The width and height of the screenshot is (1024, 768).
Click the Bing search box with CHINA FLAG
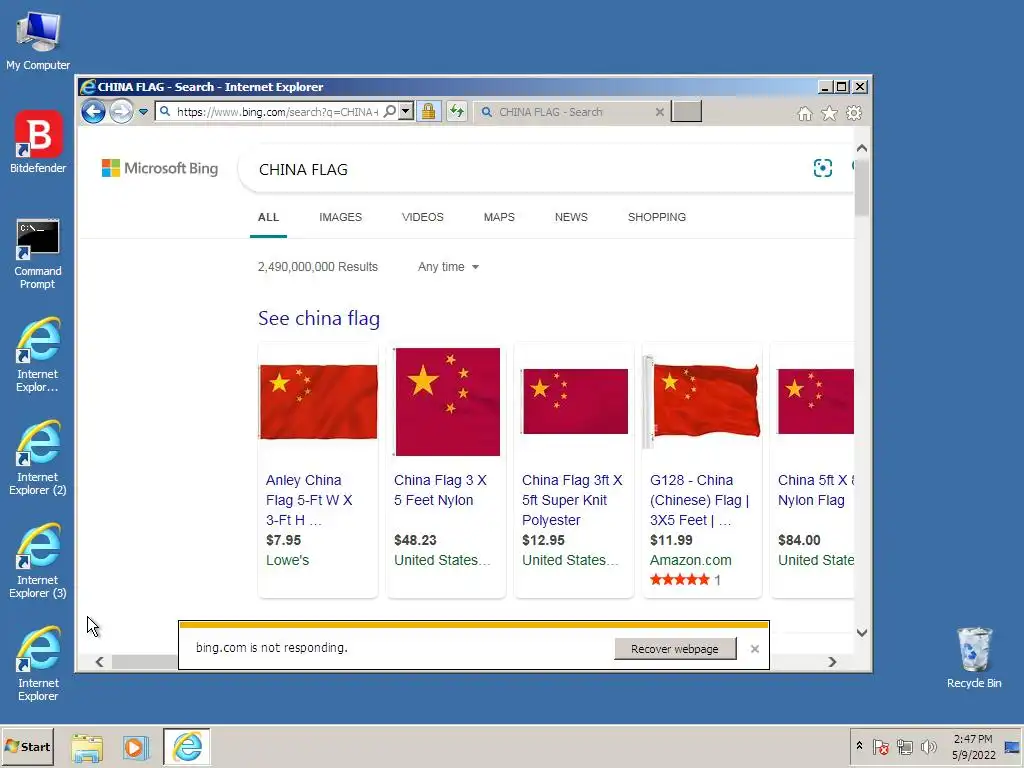529,170
